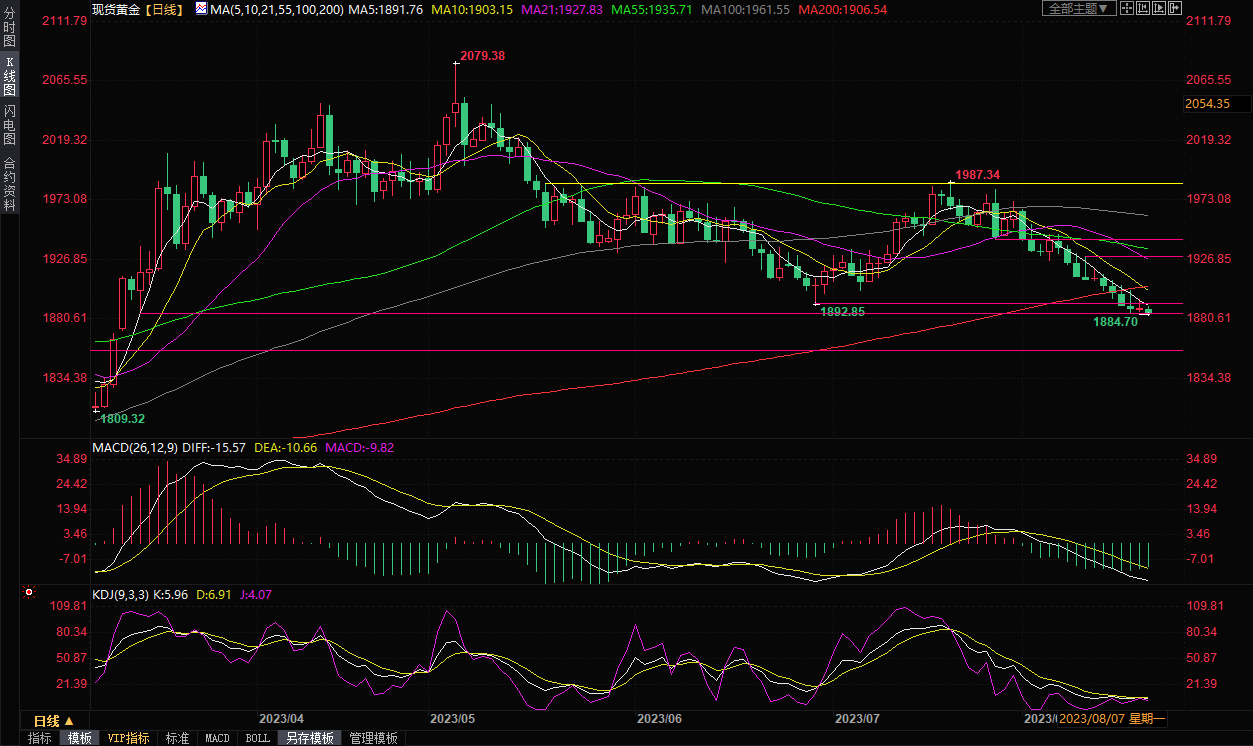Open the VIP指标 tab
Image resolution: width=1253 pixels, height=746 pixels.
click(x=128, y=738)
